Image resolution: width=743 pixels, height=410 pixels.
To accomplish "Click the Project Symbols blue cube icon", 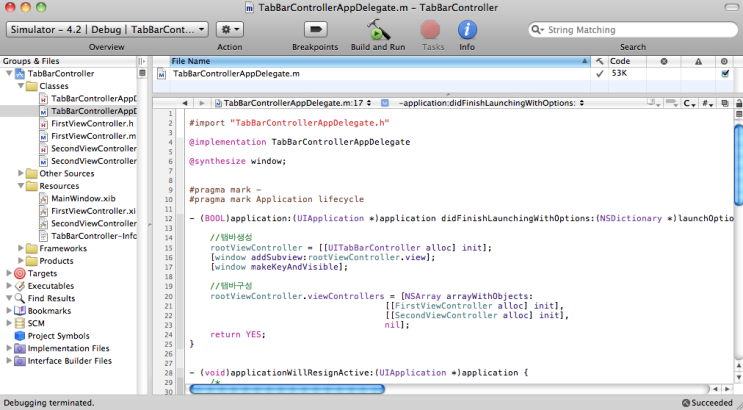I will (x=20, y=336).
